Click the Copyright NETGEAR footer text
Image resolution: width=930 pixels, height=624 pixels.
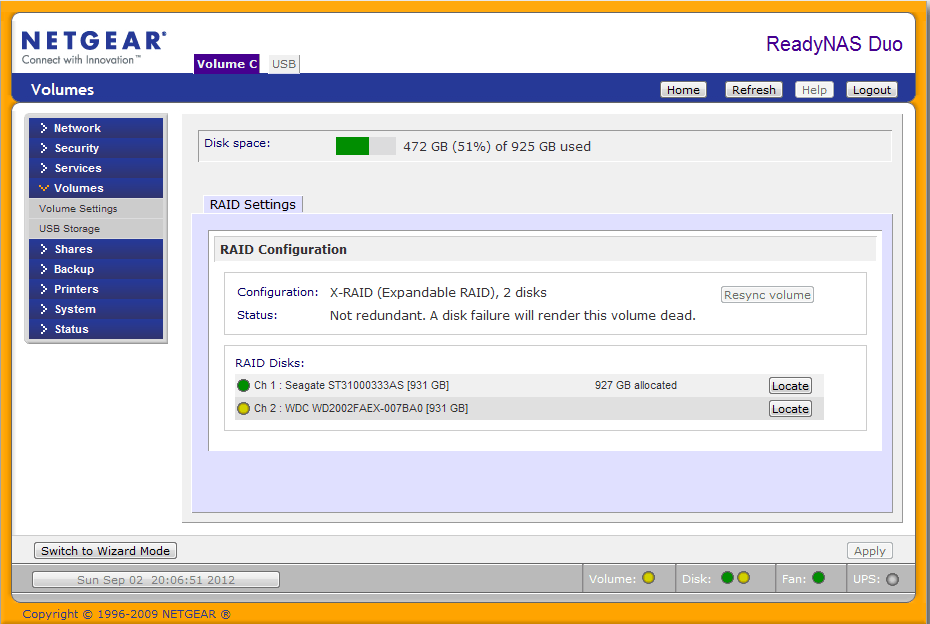coord(126,615)
